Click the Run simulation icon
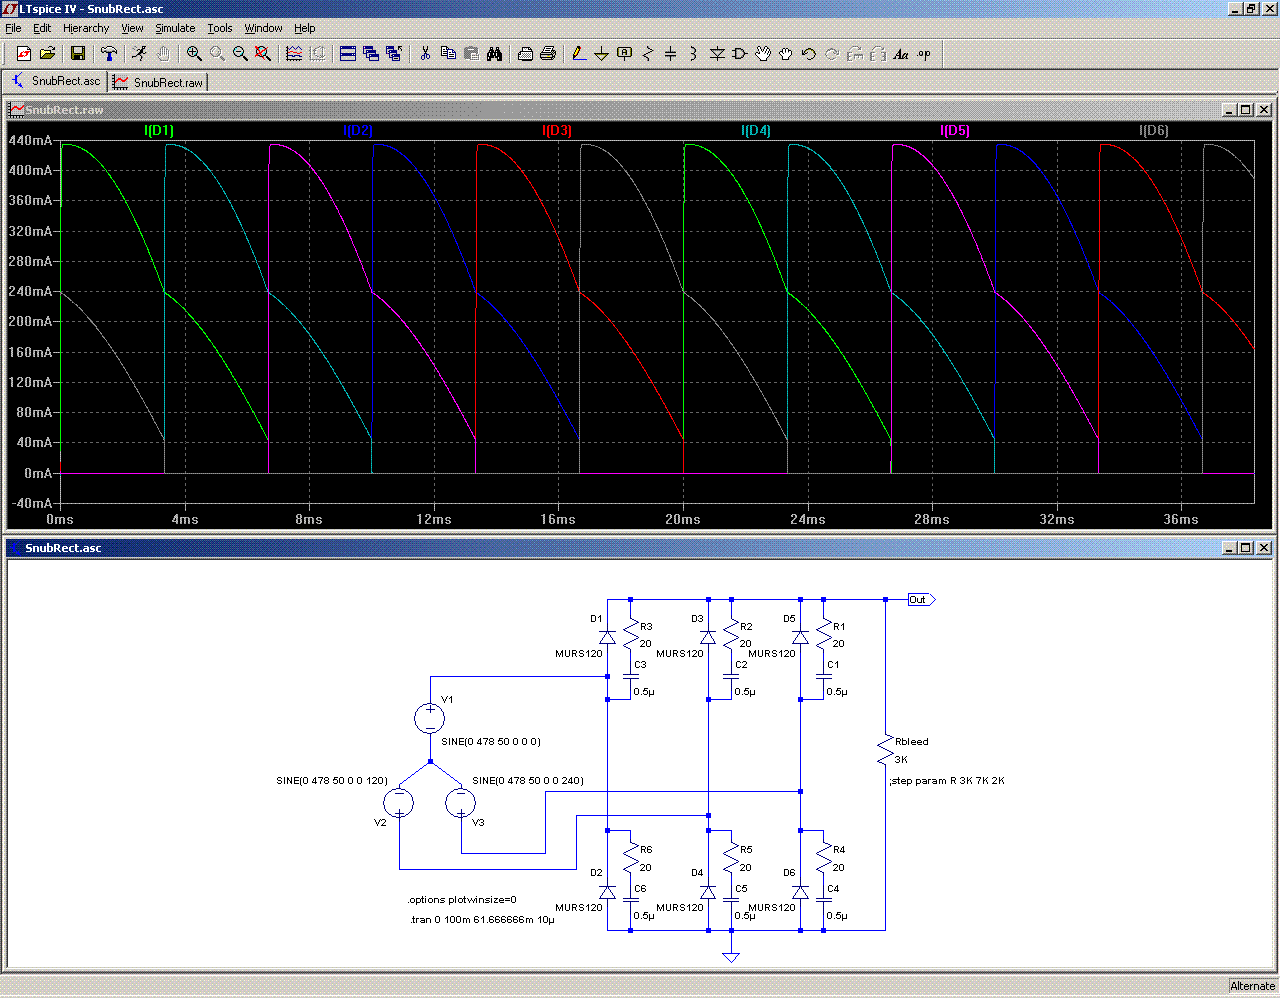The image size is (1280, 998). pyautogui.click(x=139, y=54)
